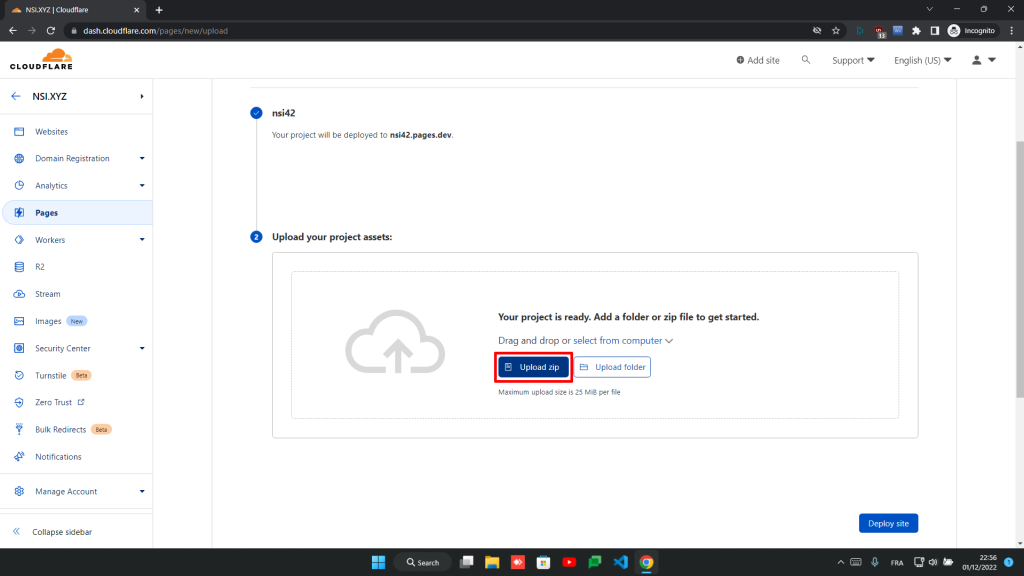Expand the select from computer chevron

click(x=669, y=341)
